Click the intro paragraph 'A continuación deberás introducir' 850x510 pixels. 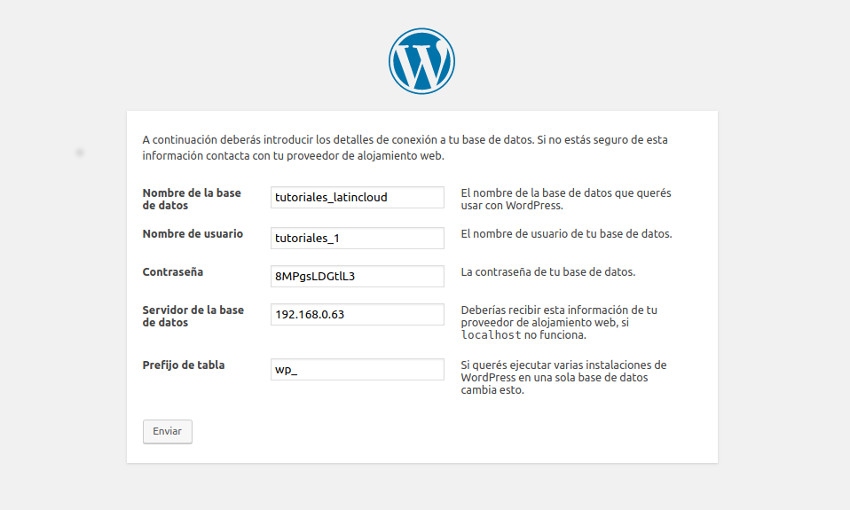tap(405, 147)
